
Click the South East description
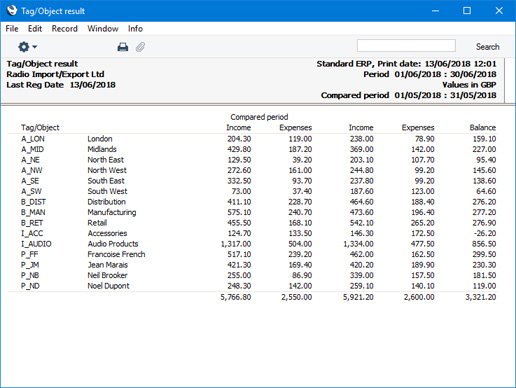pos(106,181)
